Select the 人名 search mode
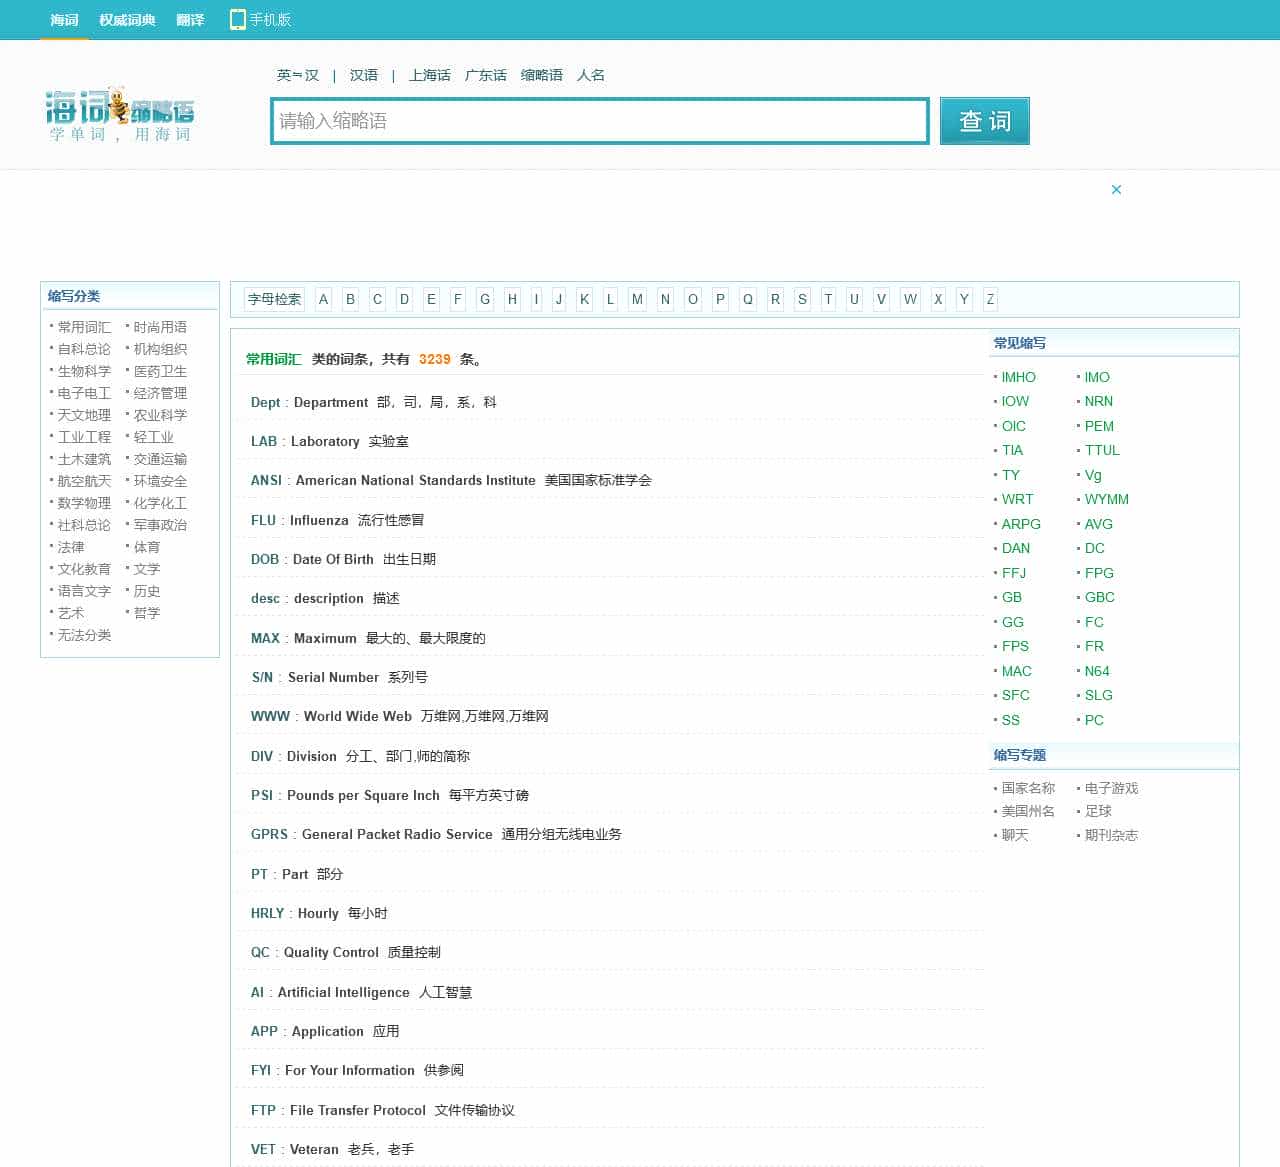The image size is (1280, 1167). (591, 75)
